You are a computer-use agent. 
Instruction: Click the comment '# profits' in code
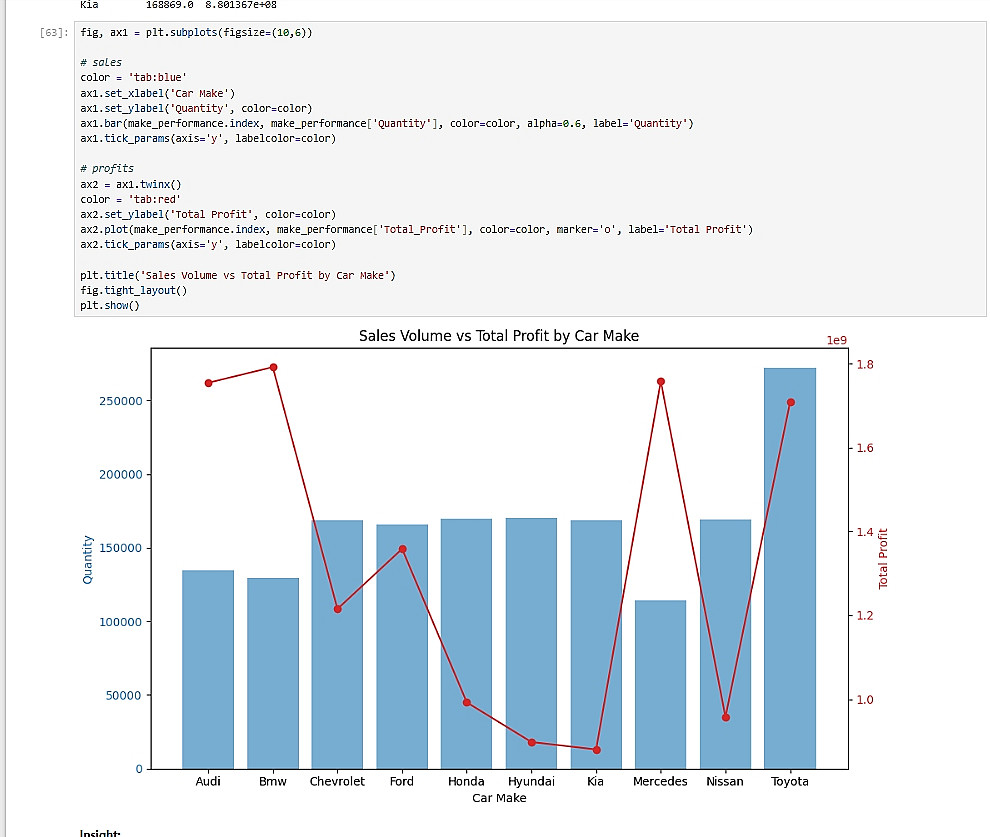tap(107, 169)
